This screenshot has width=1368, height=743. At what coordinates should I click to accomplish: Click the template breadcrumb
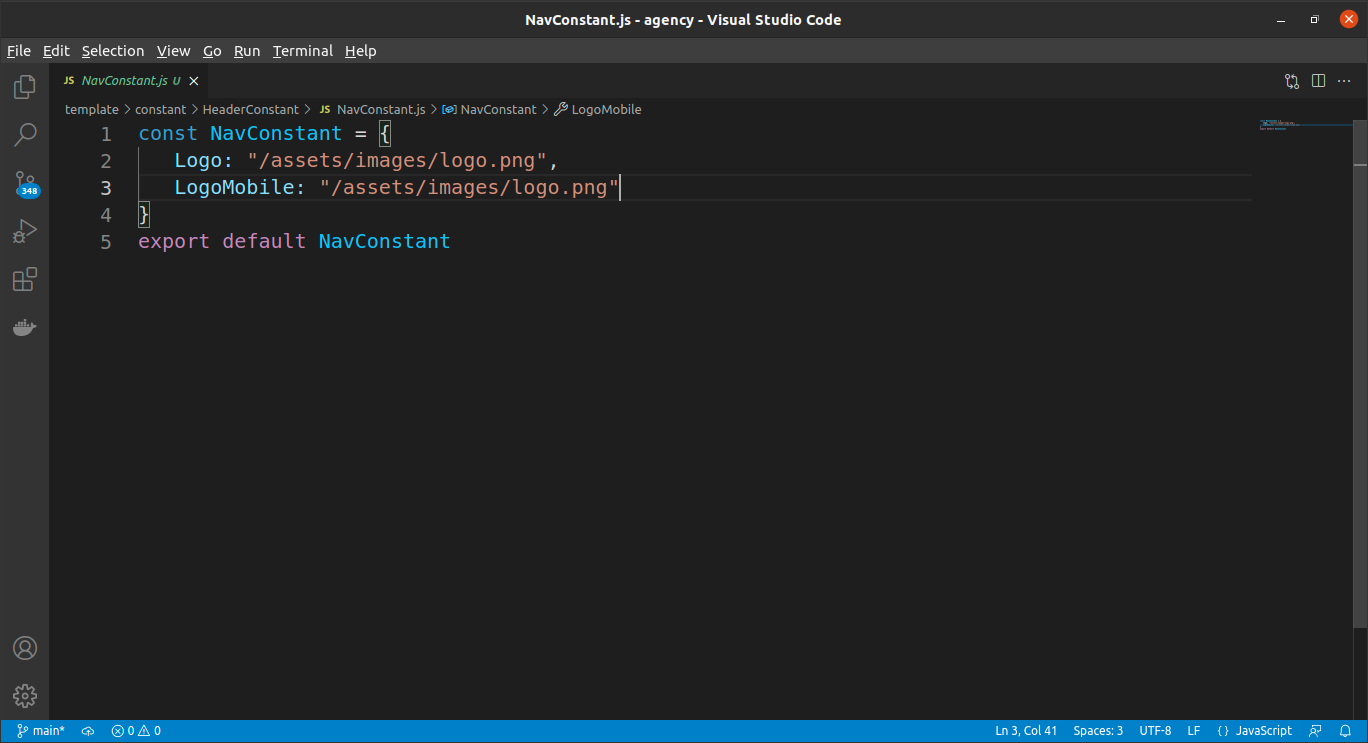[x=92, y=110]
